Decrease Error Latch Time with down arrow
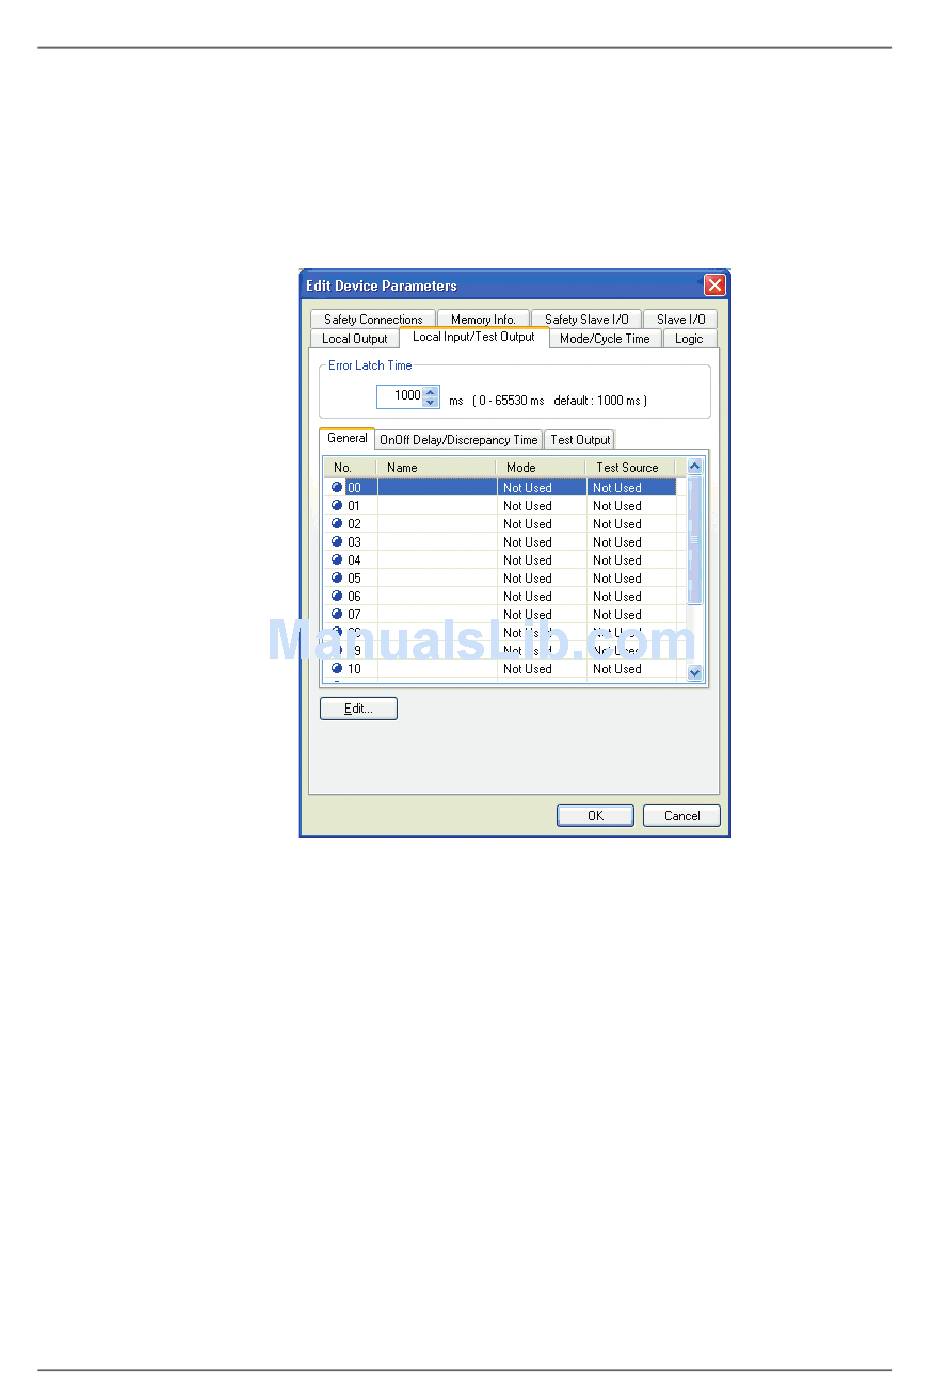The height and width of the screenshot is (1388, 950). [x=431, y=403]
